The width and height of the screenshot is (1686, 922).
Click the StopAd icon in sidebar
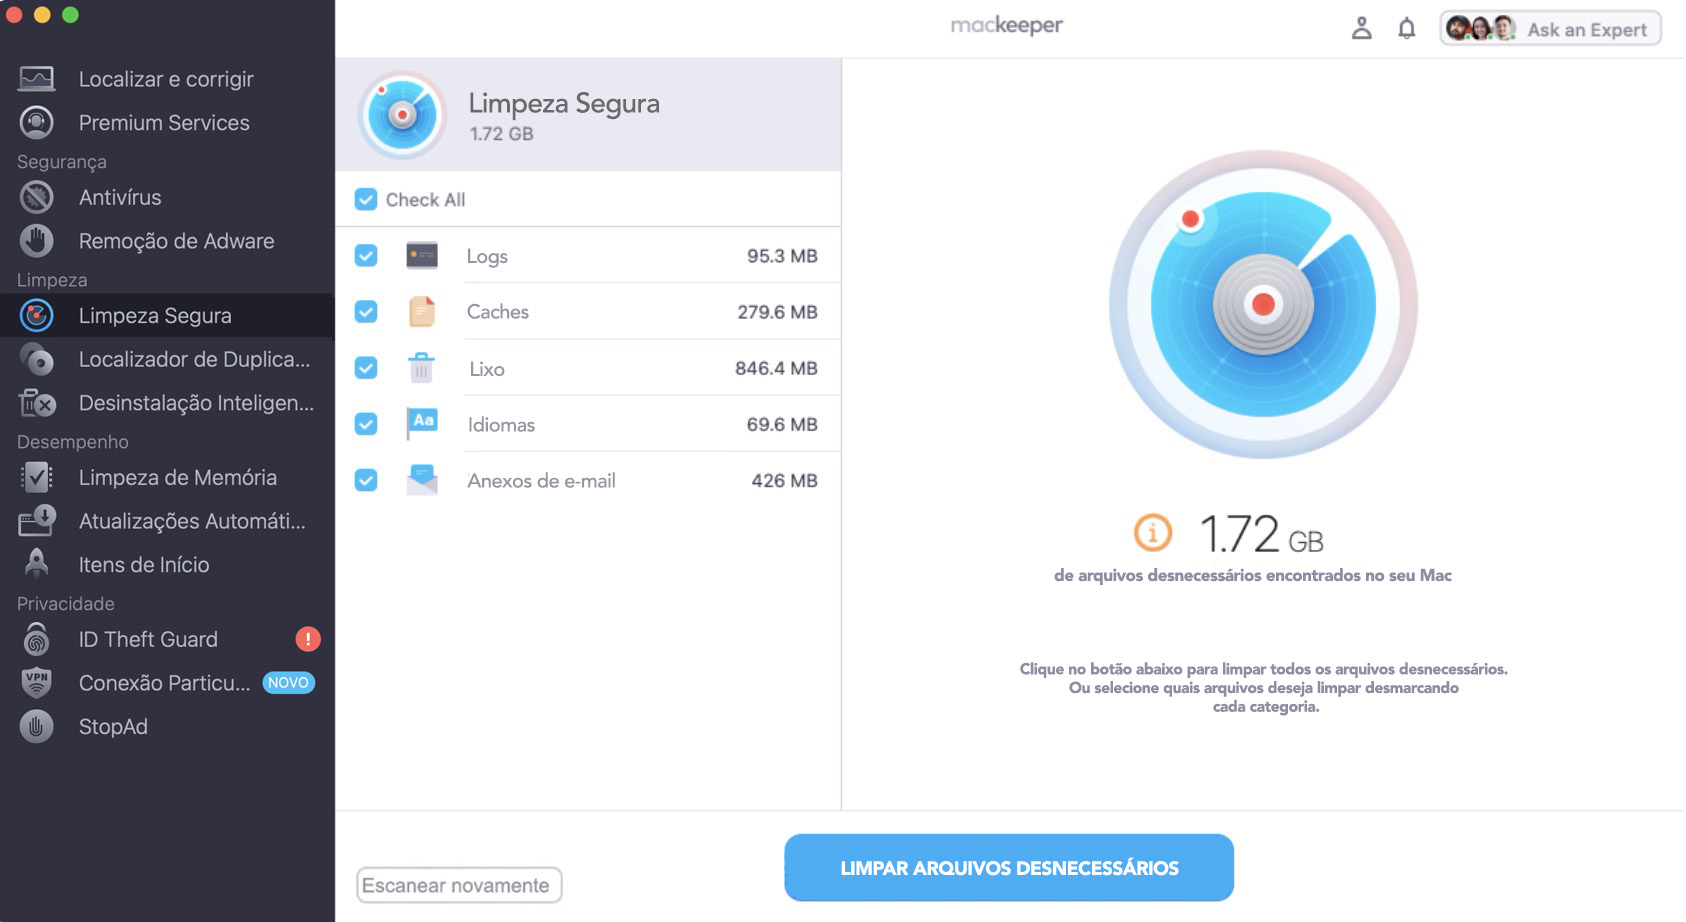36,726
